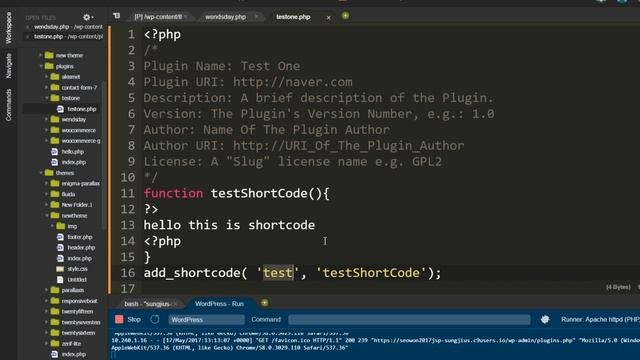The height and width of the screenshot is (360, 640).
Task: Switch to WordPress - Run tab
Action: coord(219,304)
